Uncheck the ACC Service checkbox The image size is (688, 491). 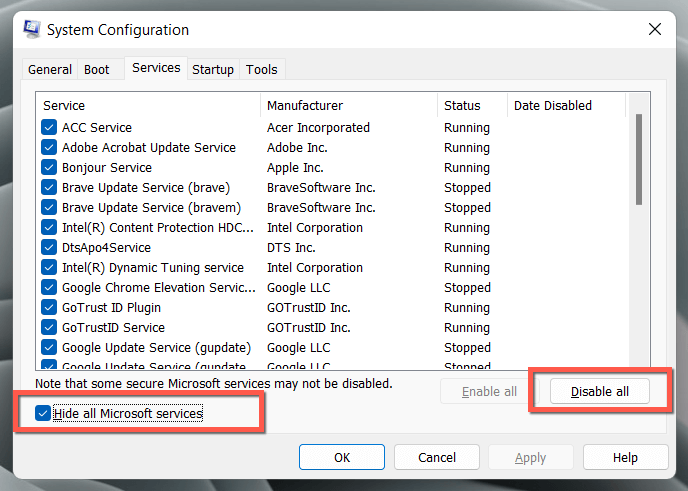(49, 128)
